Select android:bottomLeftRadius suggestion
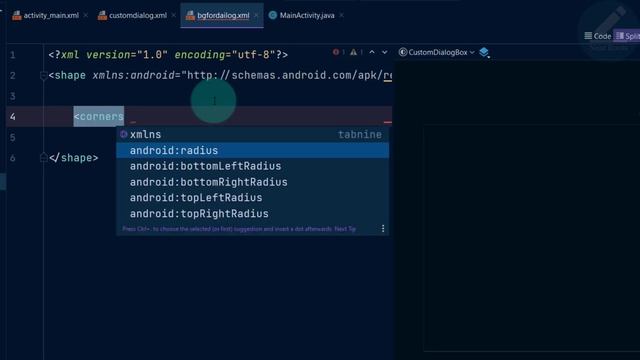Image resolution: width=640 pixels, height=360 pixels. pyautogui.click(x=253, y=166)
